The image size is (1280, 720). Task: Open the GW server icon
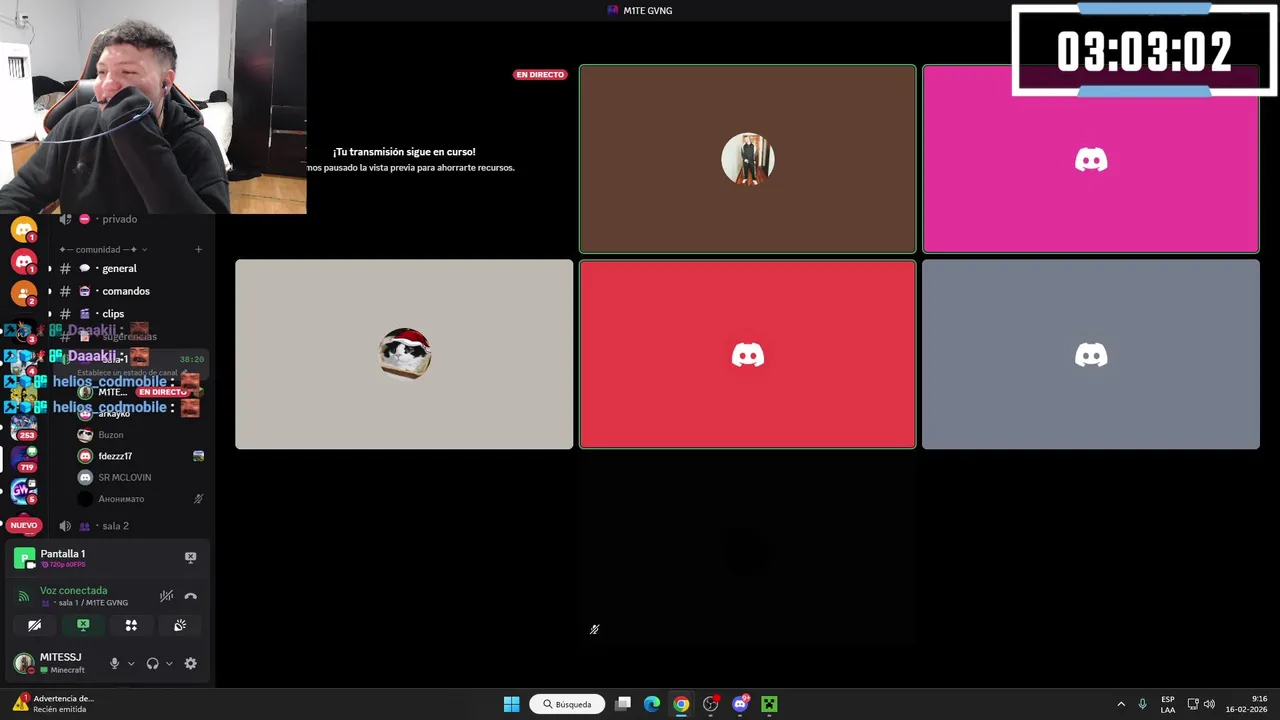click(24, 491)
